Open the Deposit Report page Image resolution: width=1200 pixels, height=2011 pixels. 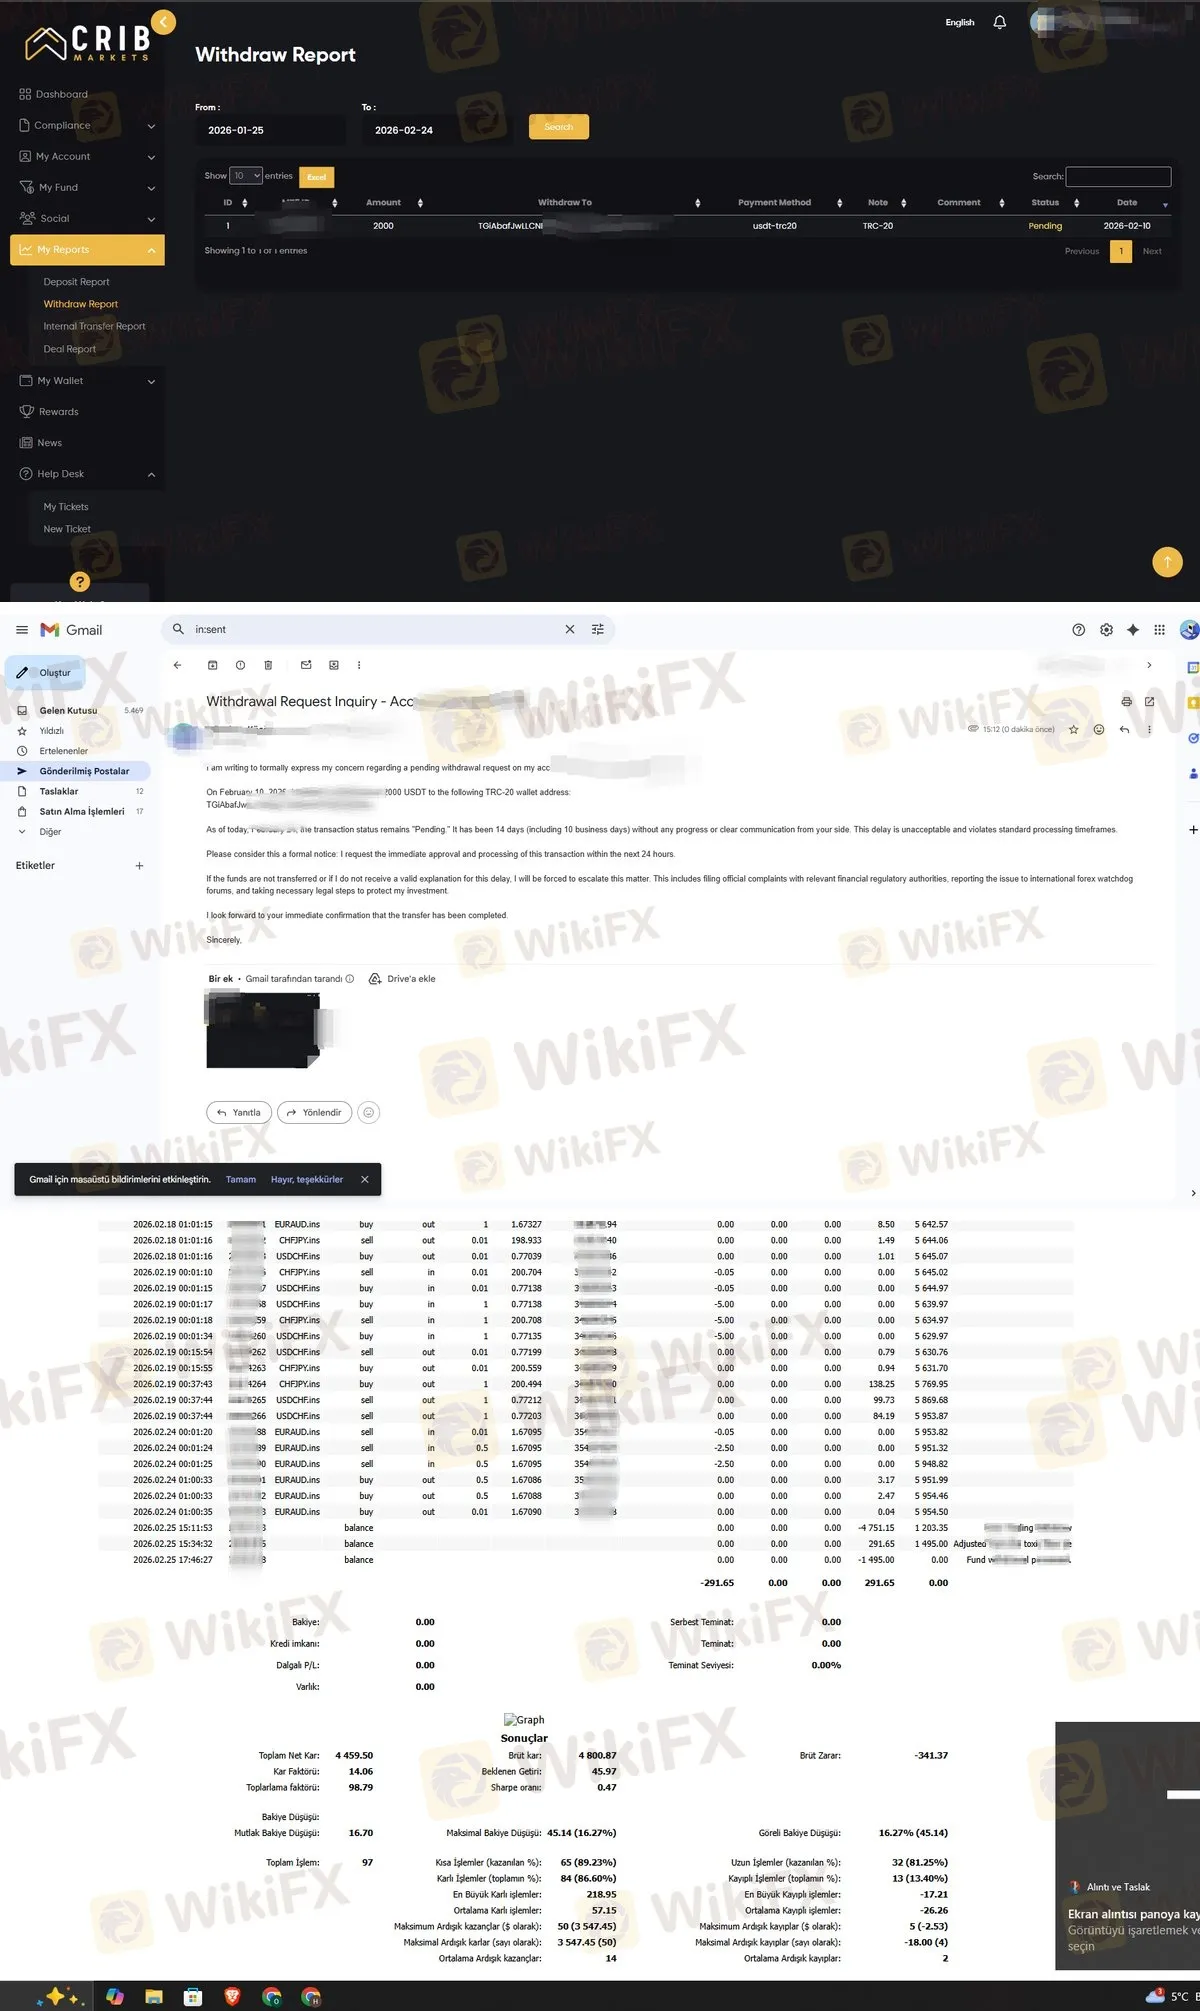76,282
